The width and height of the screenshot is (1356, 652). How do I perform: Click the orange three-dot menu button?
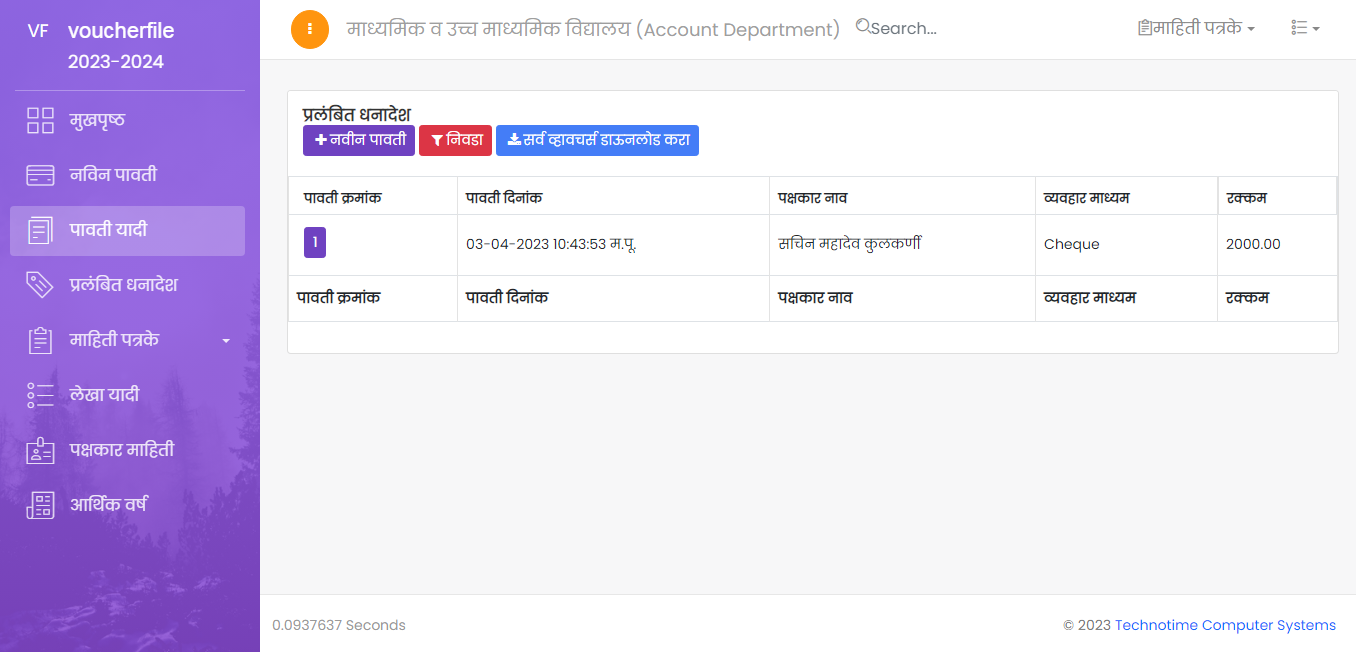pyautogui.click(x=310, y=29)
